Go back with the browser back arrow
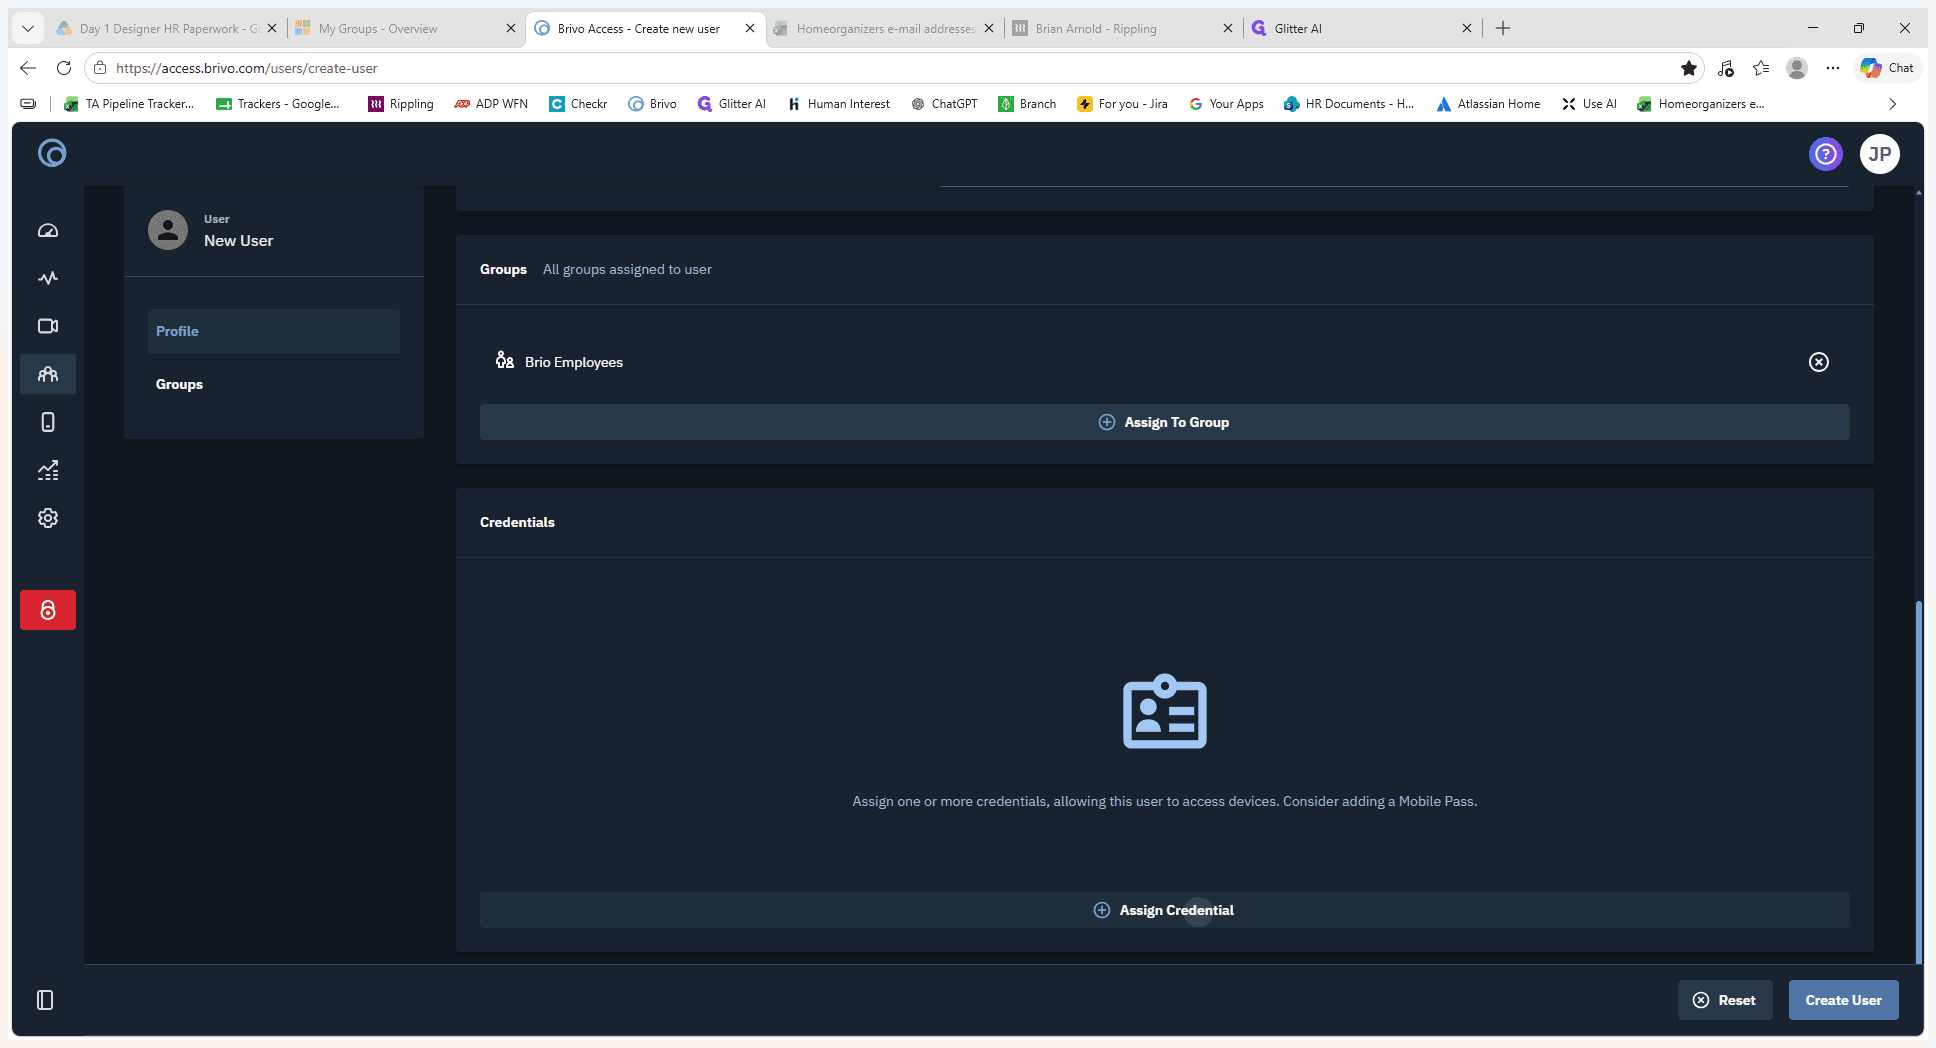The image size is (1936, 1048). [x=28, y=68]
